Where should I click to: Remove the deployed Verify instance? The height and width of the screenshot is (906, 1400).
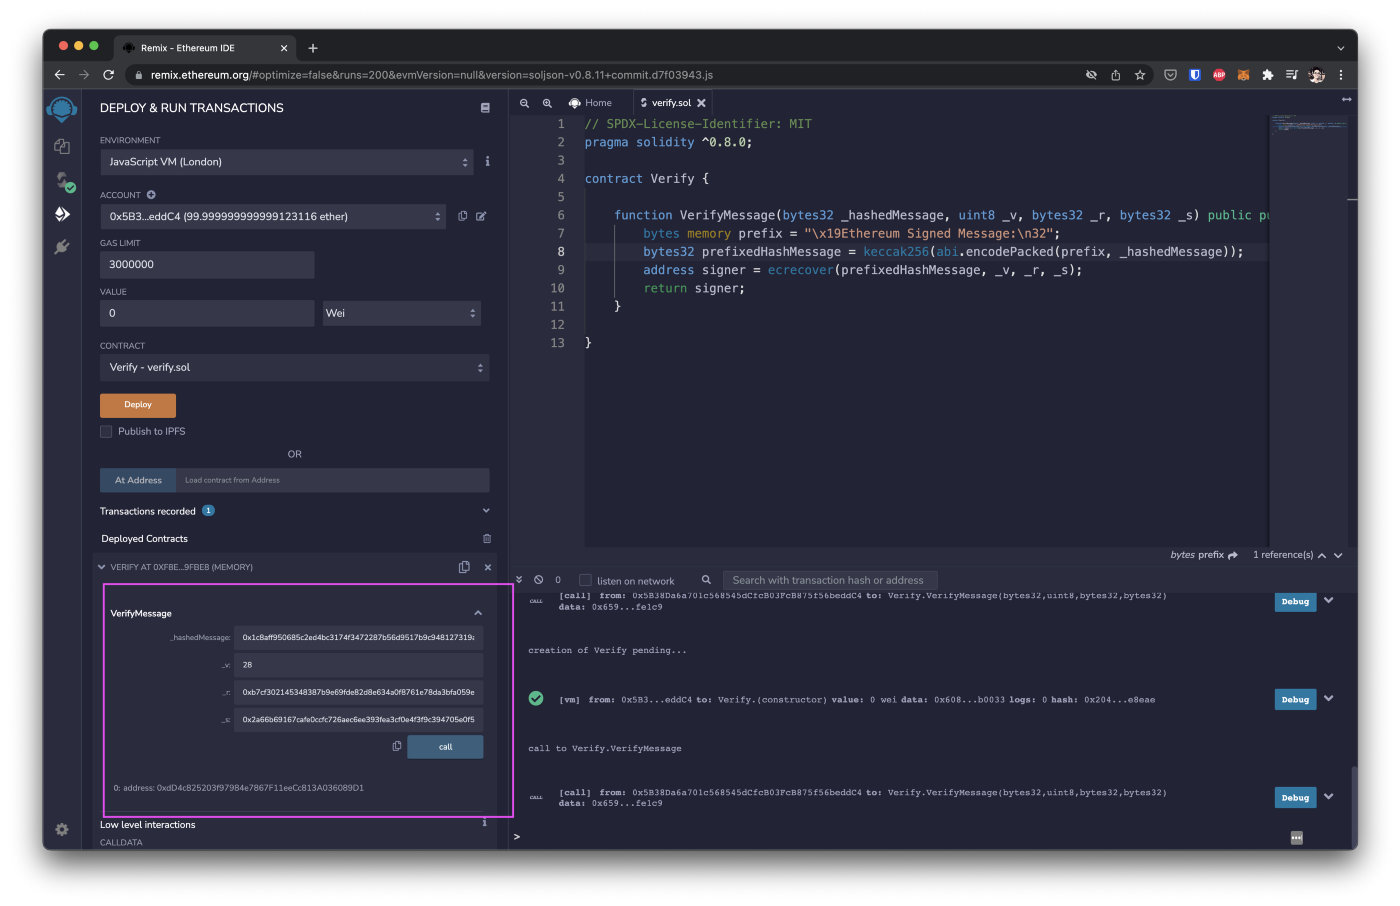pyautogui.click(x=488, y=567)
